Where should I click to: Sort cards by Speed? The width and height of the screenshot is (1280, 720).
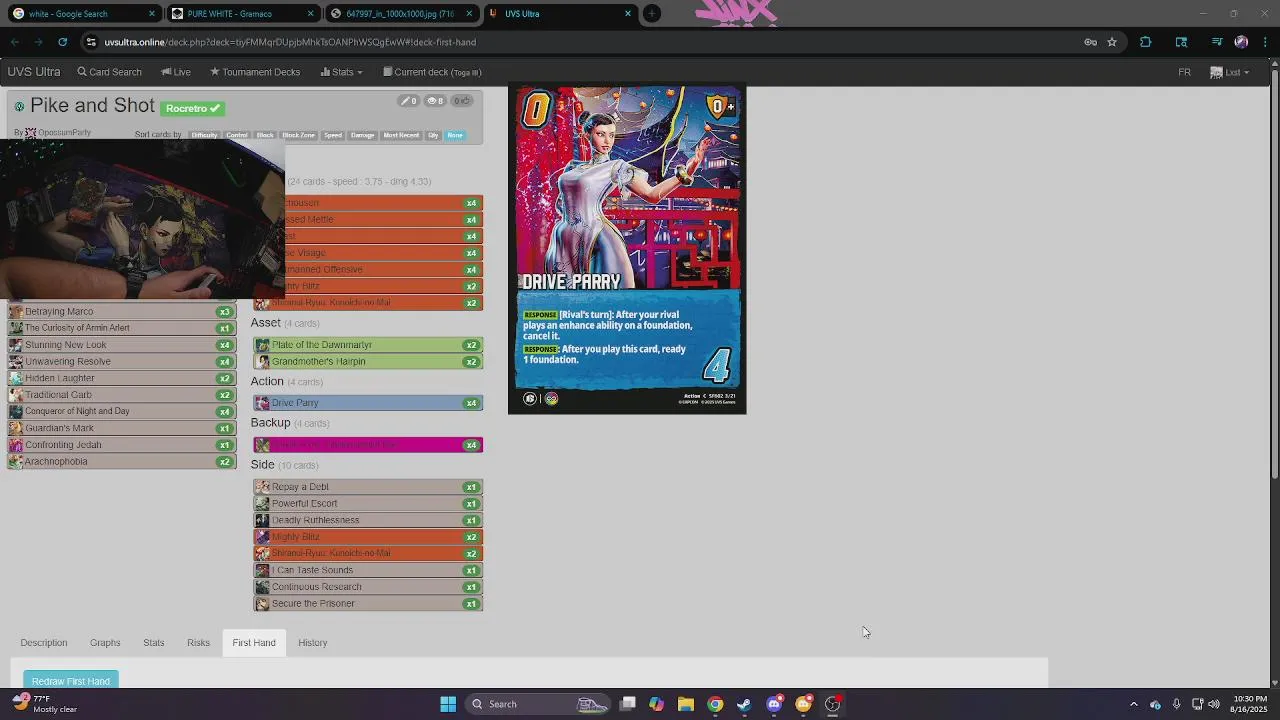coord(333,135)
